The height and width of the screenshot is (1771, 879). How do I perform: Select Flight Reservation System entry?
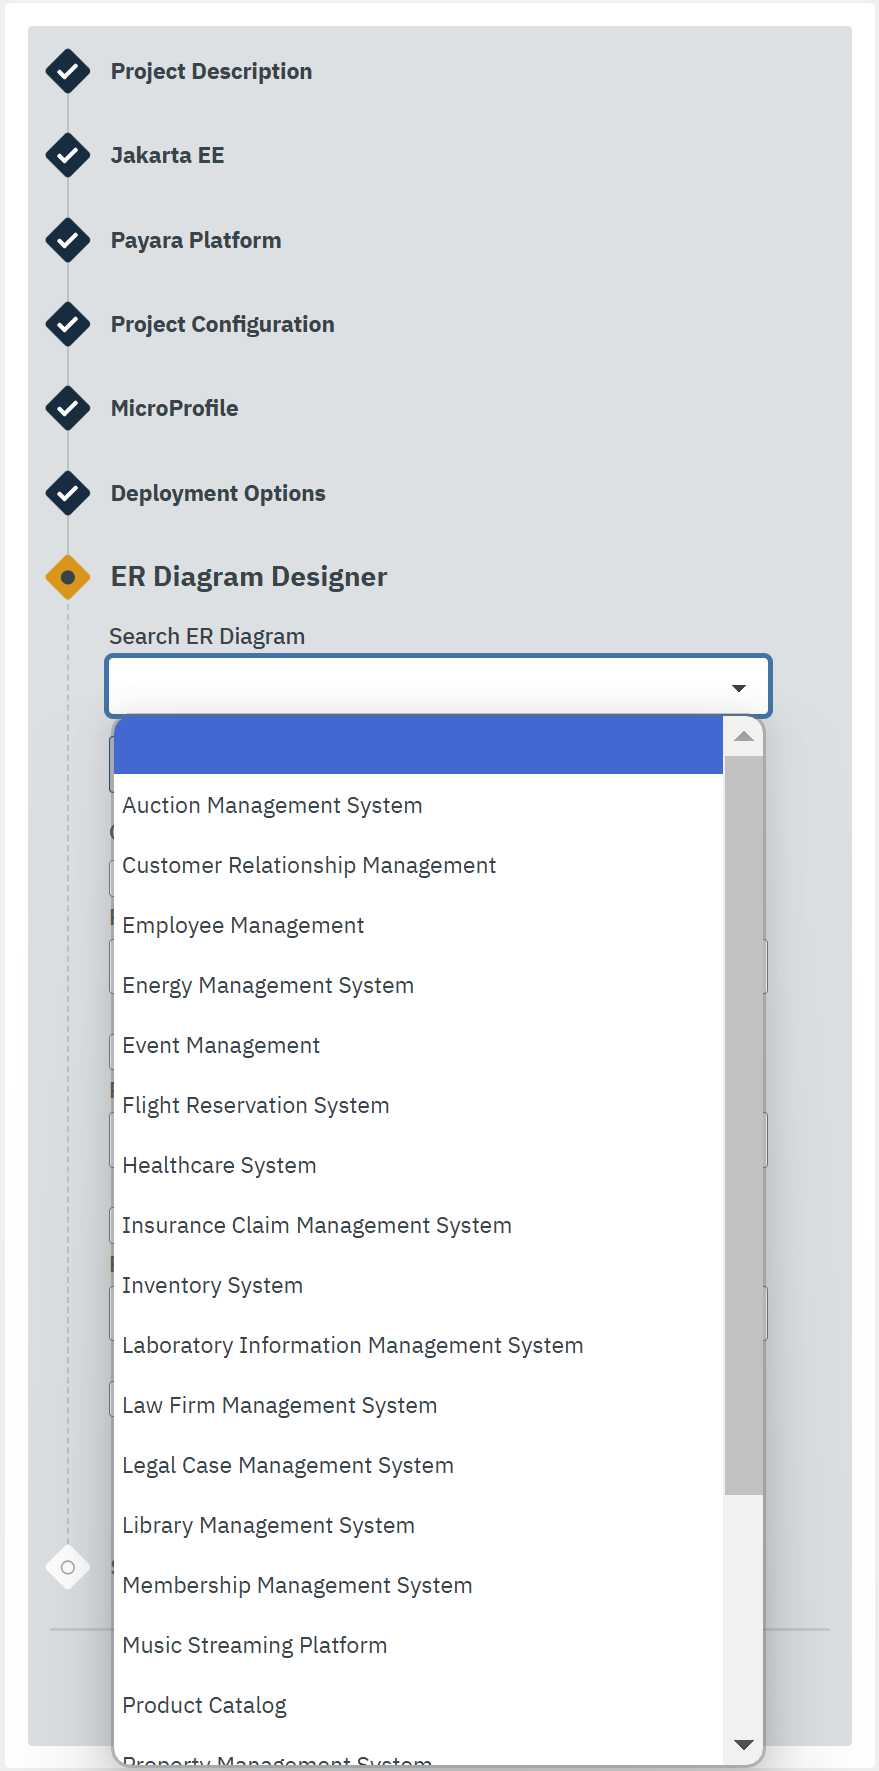pos(255,1106)
